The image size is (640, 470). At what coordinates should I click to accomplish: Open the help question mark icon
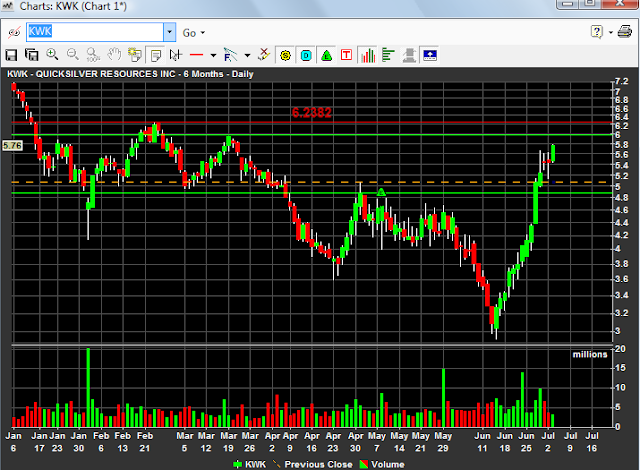tap(597, 32)
